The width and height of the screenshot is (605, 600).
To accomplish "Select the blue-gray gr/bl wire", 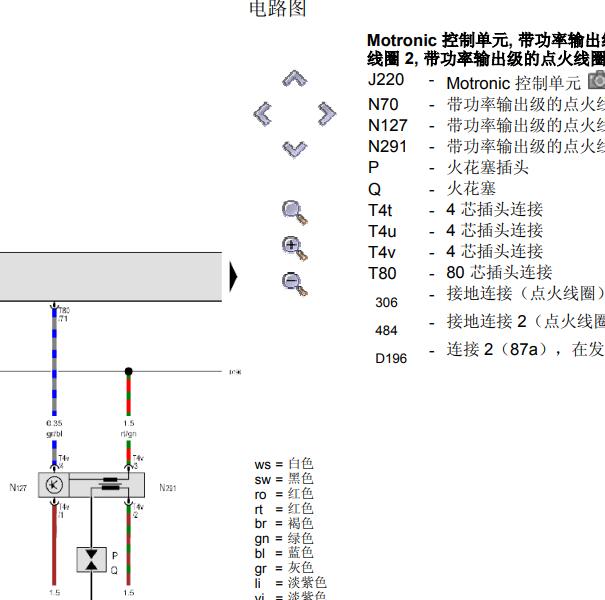I will [x=54, y=361].
